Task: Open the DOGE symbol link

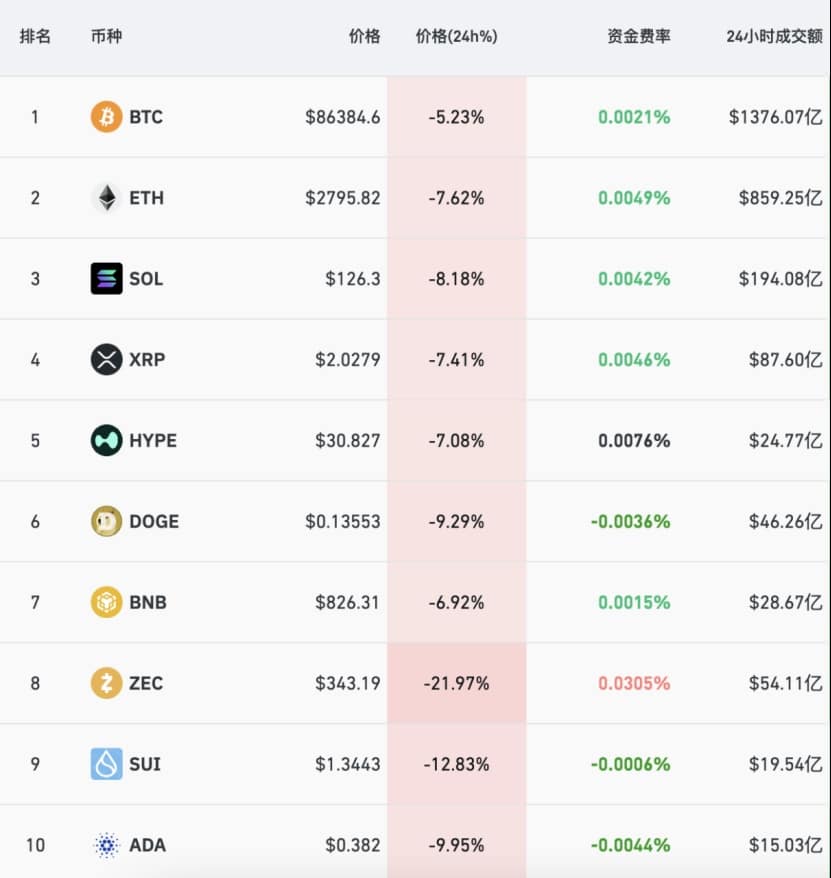Action: click(x=154, y=522)
